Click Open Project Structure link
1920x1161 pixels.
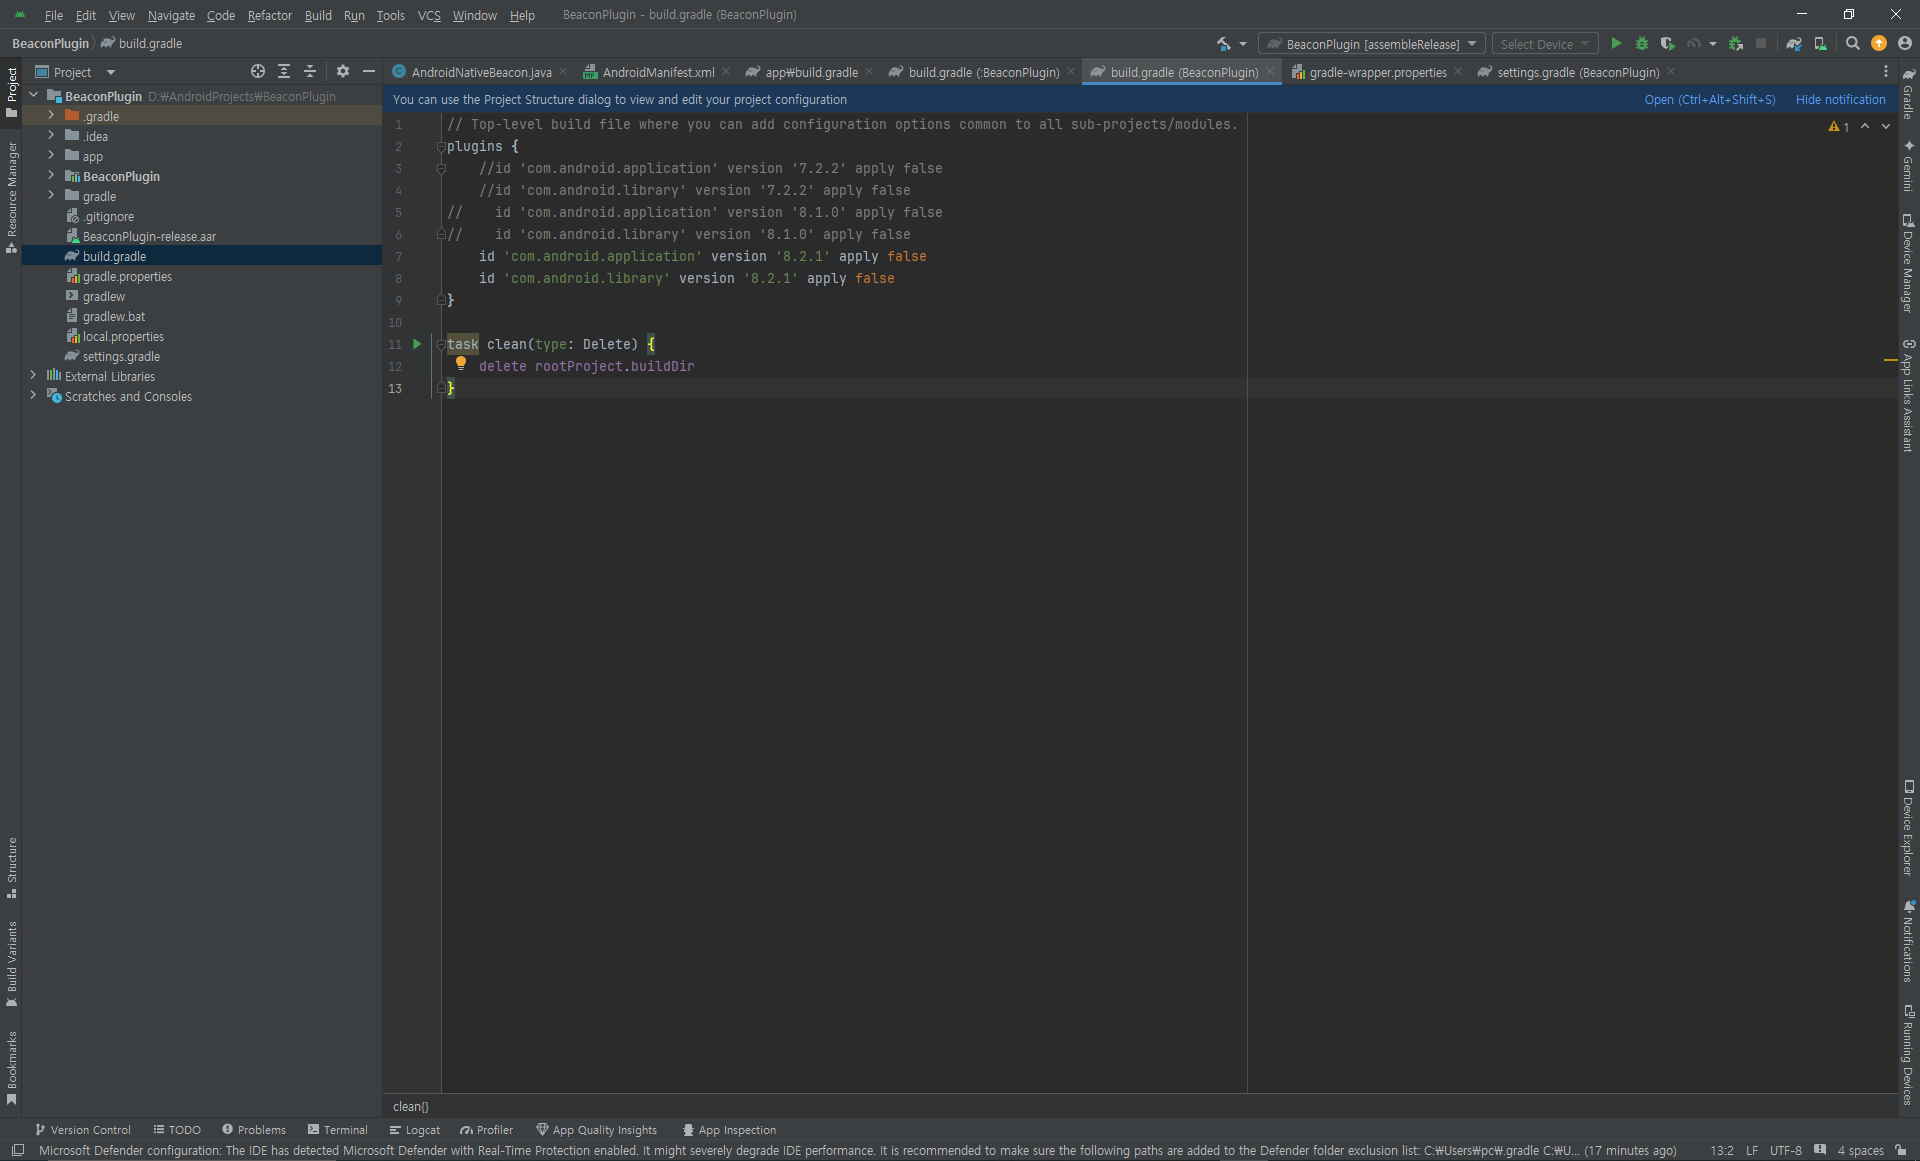[1709, 100]
